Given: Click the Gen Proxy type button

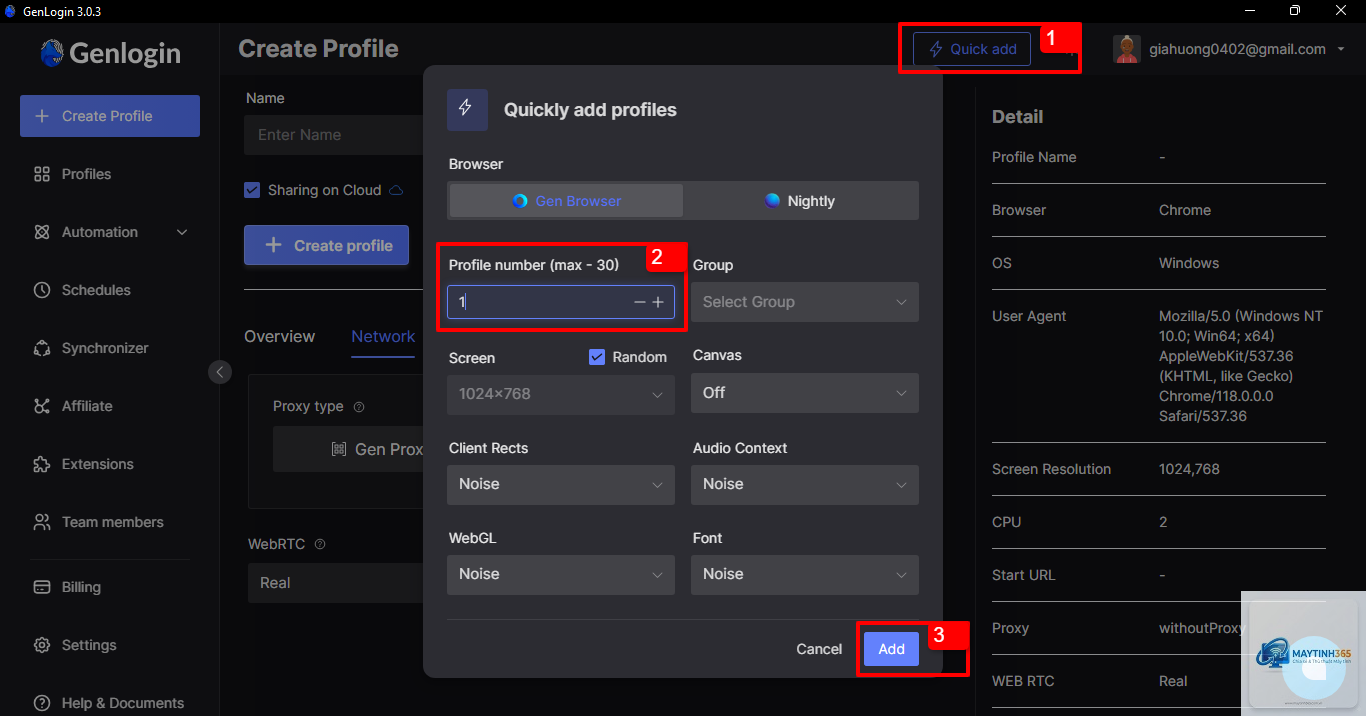Looking at the screenshot, I should click(x=348, y=450).
